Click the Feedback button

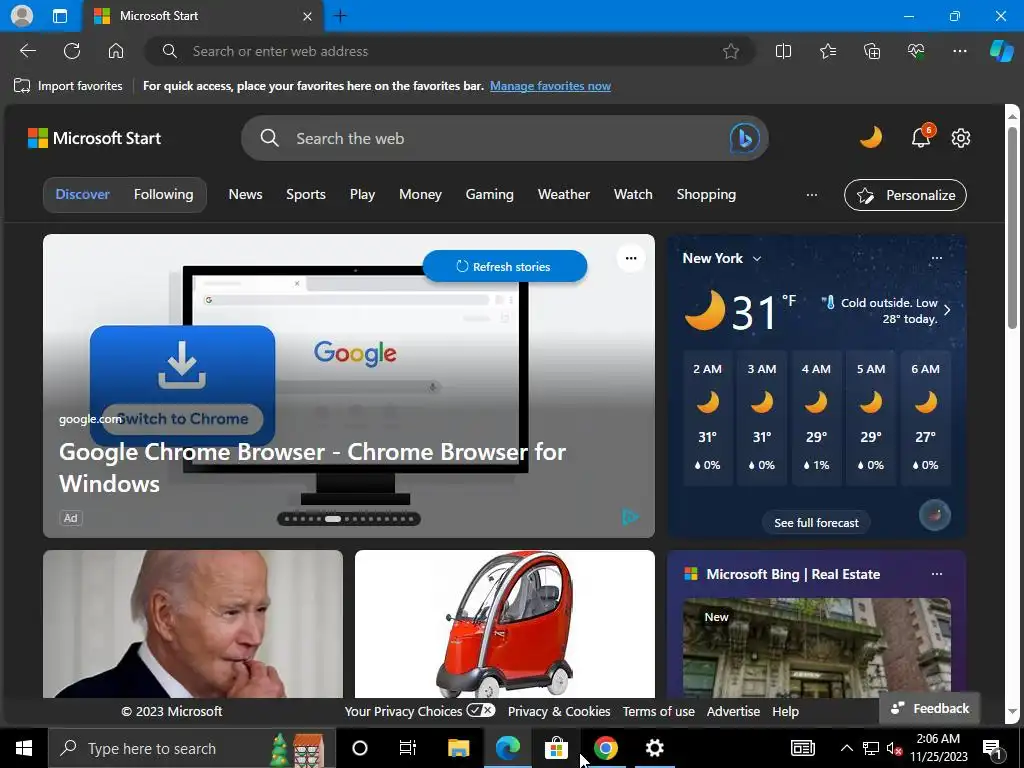pos(930,708)
